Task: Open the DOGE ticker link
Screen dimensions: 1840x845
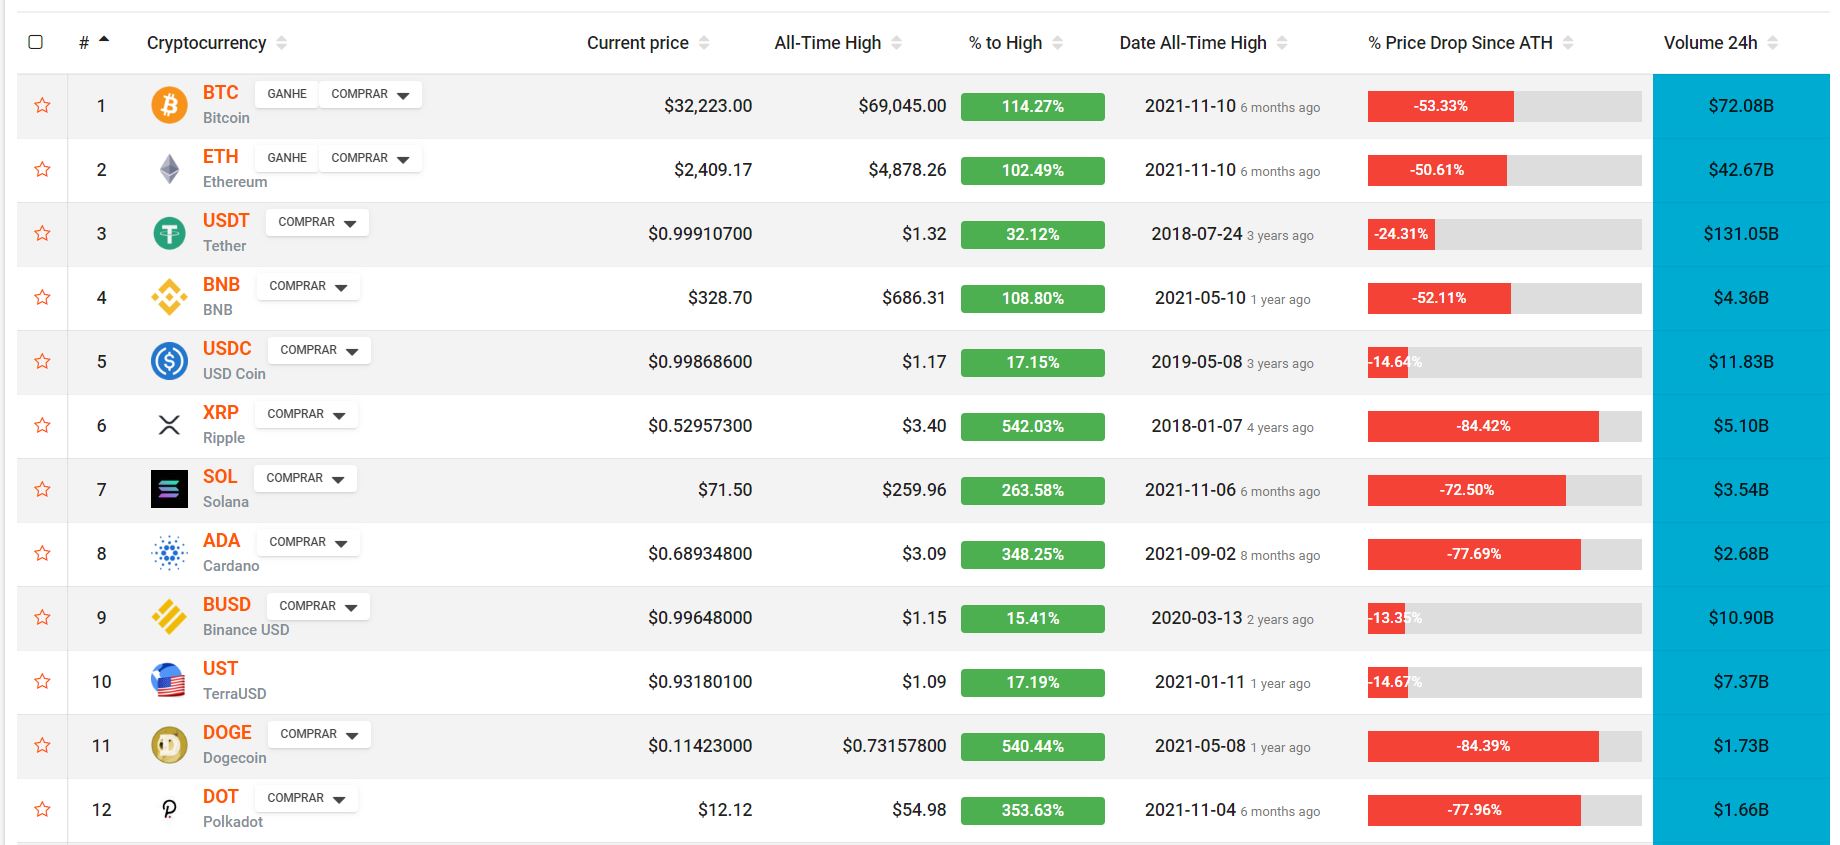Action: [x=227, y=733]
